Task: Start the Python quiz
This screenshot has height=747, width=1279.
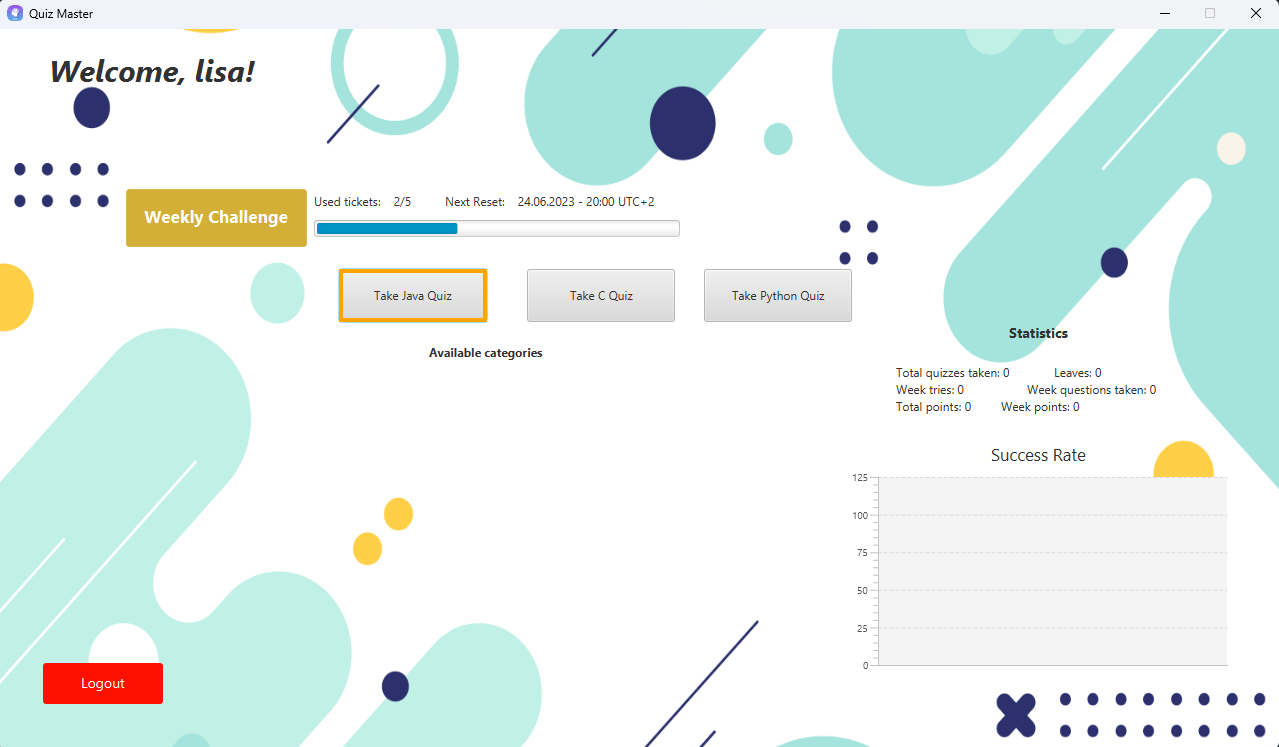Action: point(778,295)
